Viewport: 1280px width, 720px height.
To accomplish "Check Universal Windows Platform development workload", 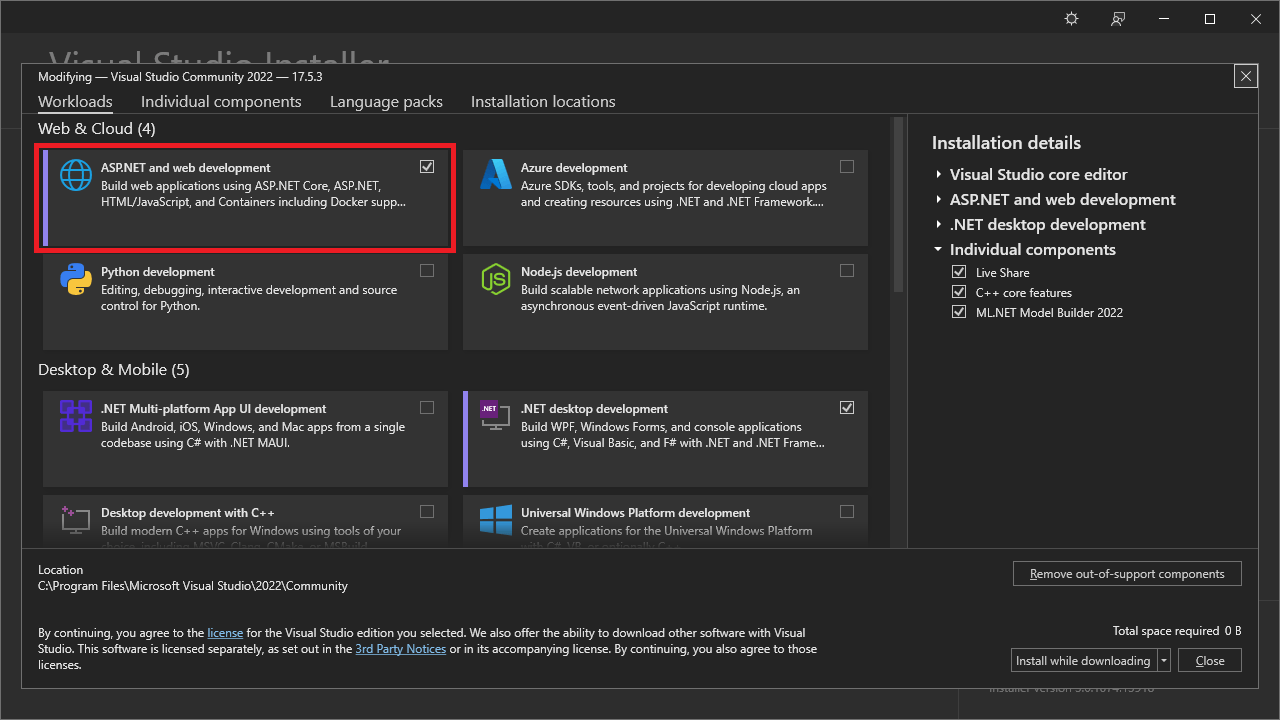I will 847,512.
